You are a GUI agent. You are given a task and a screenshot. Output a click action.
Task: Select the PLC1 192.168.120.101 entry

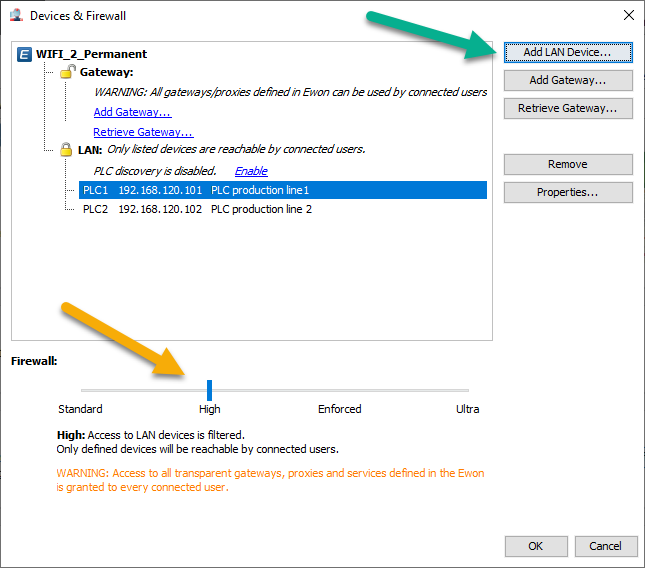point(283,190)
